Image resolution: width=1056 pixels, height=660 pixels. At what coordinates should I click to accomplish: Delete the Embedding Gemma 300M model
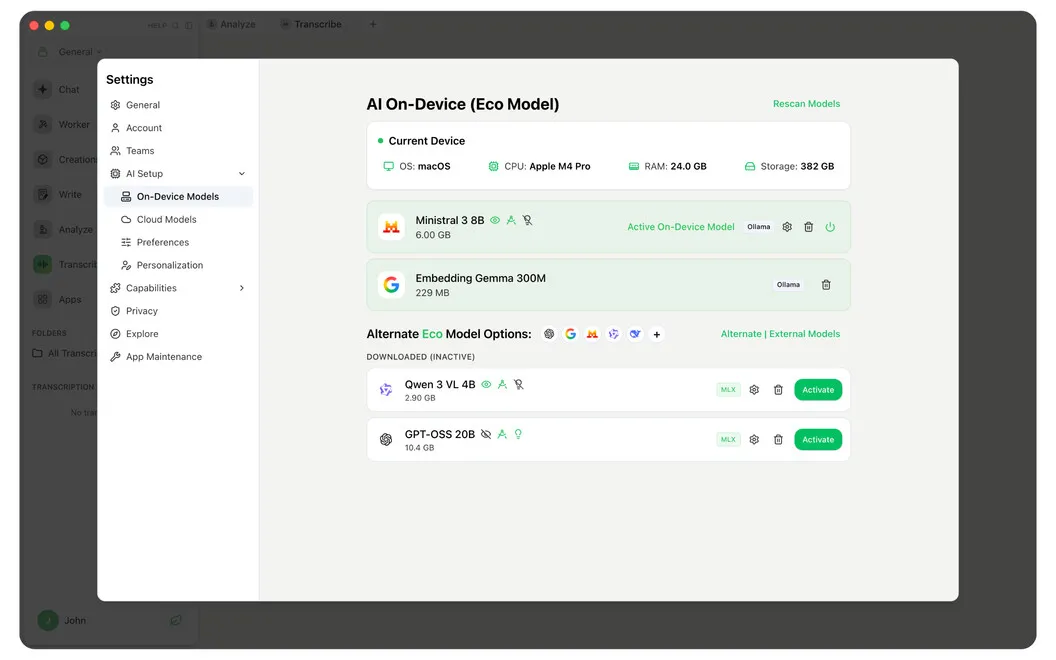[x=826, y=285]
